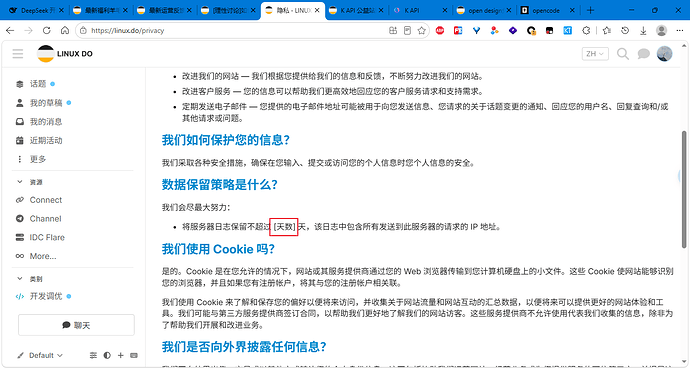The height and width of the screenshot is (369, 690).
Task: Open 话题 in the sidebar
Action: click(x=38, y=84)
